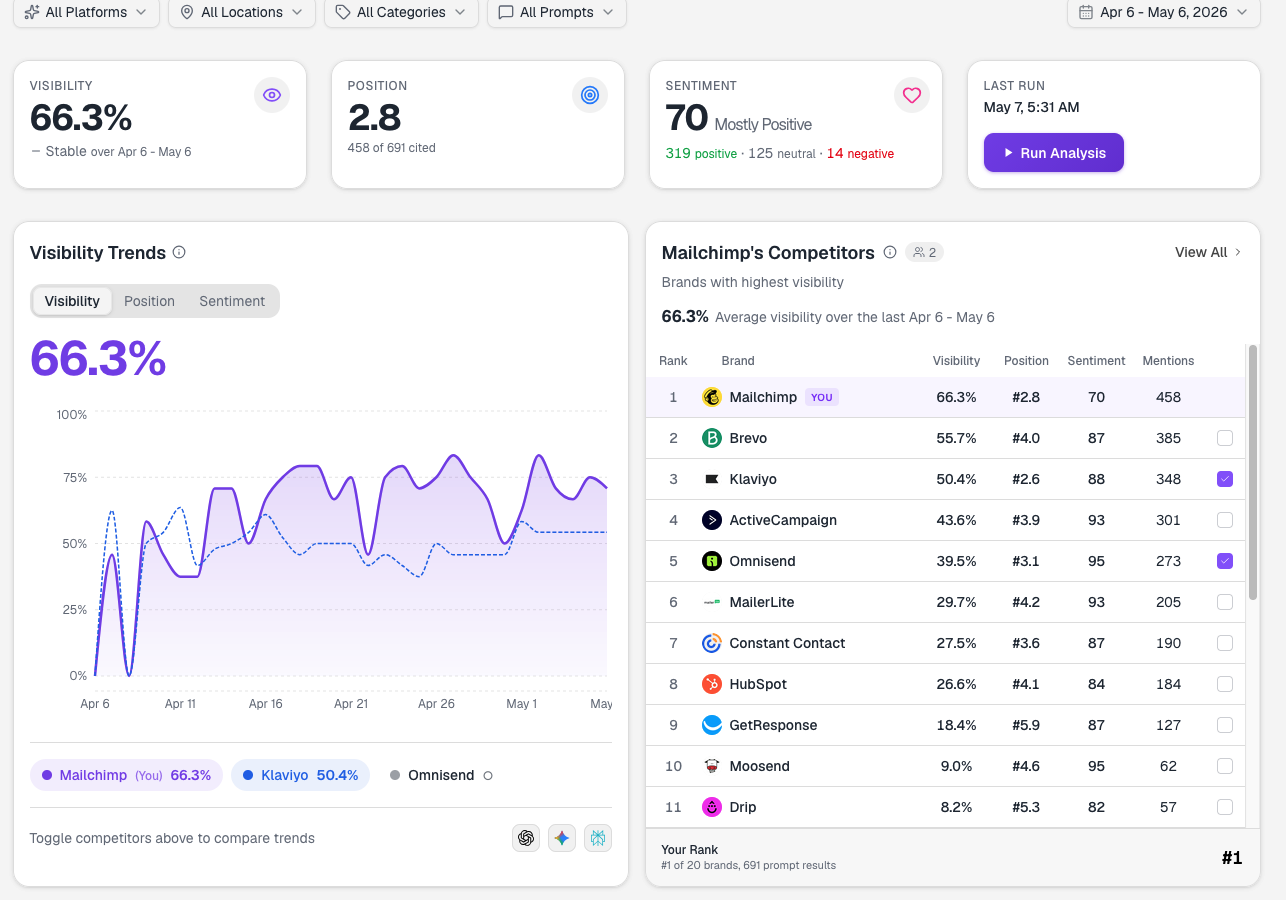
Task: Switch to the Visibility trend tab
Action: coord(72,301)
